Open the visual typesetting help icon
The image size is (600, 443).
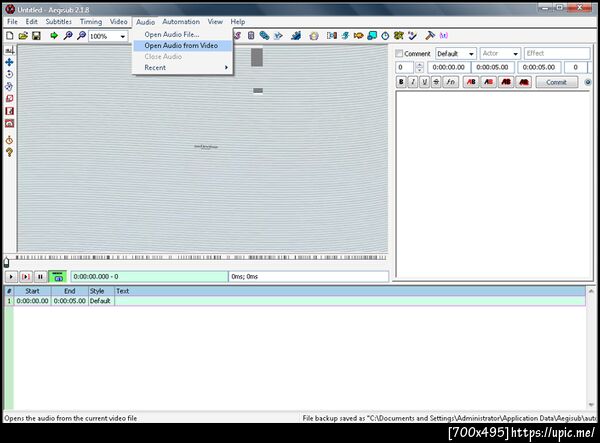pyautogui.click(x=9, y=152)
